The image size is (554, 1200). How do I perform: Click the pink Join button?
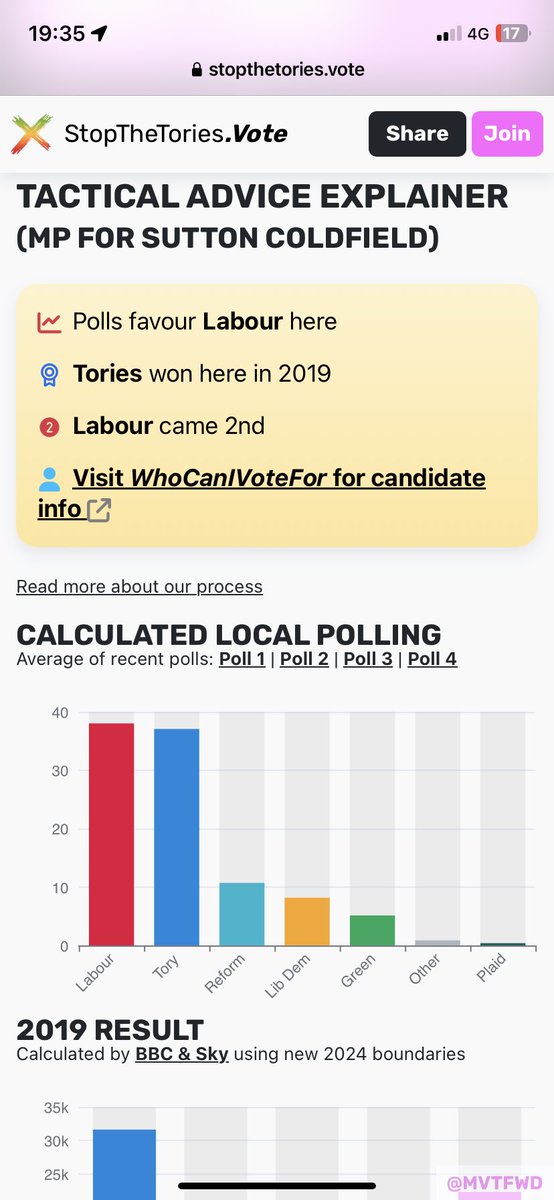[x=507, y=134]
